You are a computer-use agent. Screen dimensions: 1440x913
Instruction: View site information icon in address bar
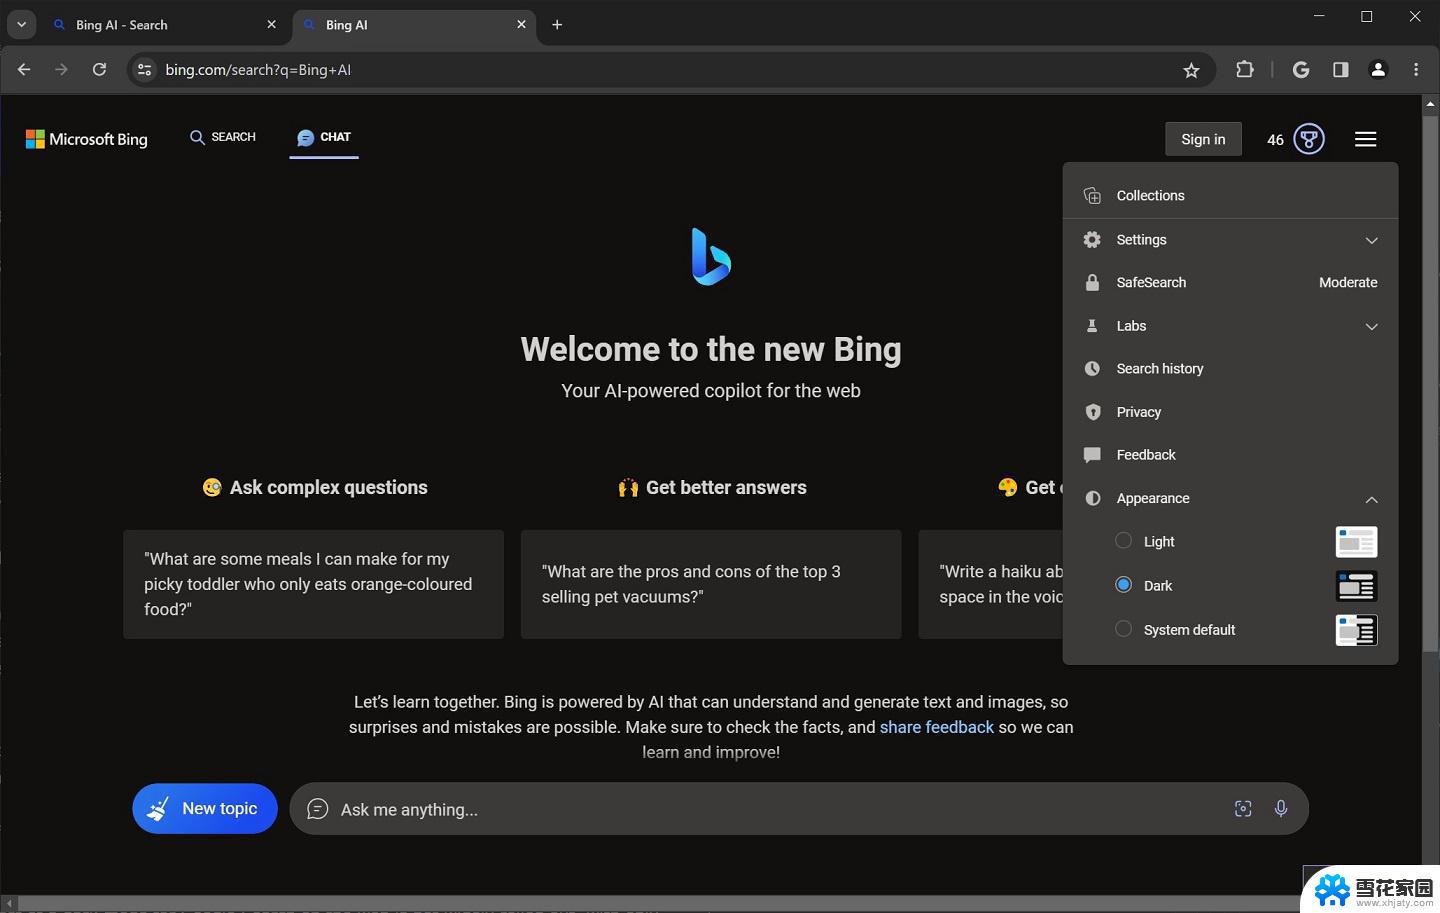pos(144,70)
